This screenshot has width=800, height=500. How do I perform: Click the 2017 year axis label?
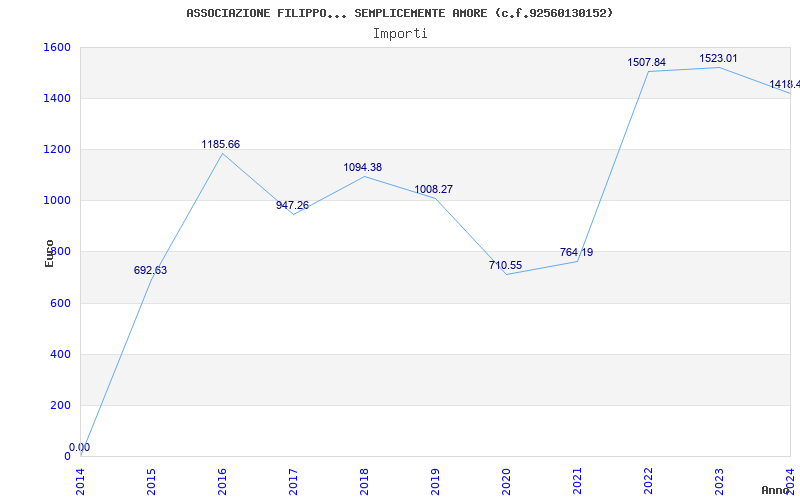point(293,481)
